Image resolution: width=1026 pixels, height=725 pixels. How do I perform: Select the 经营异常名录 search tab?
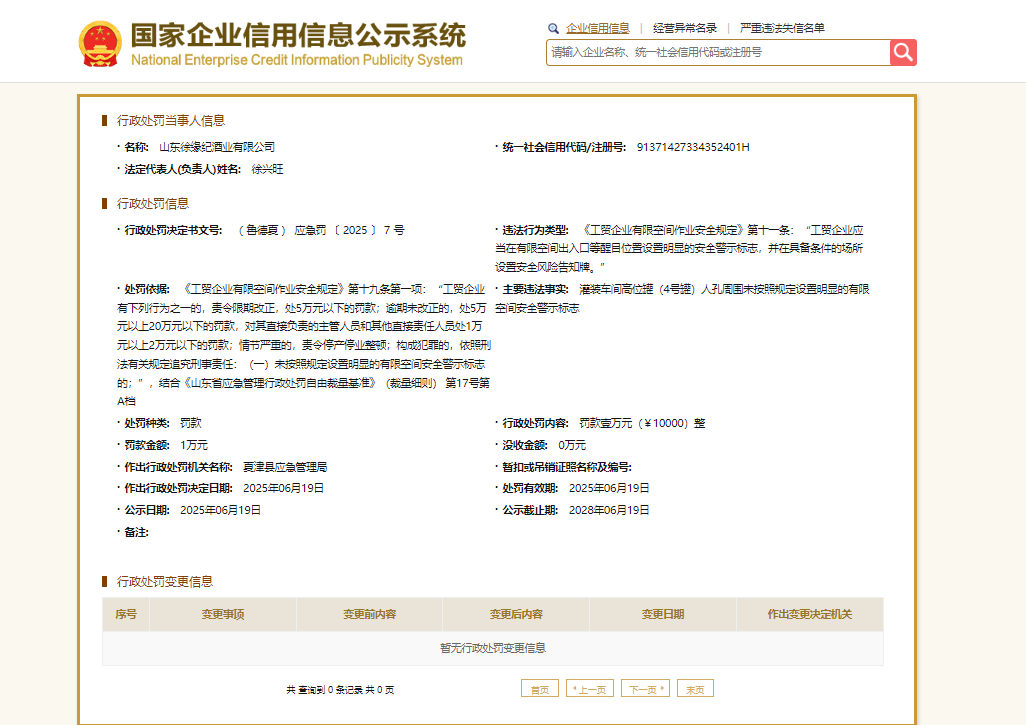tap(684, 28)
